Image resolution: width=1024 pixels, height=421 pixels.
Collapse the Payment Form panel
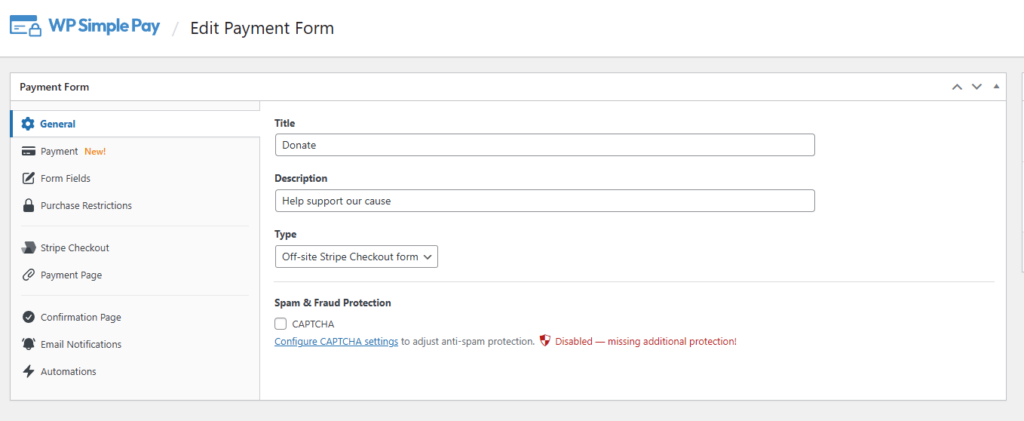tap(996, 87)
